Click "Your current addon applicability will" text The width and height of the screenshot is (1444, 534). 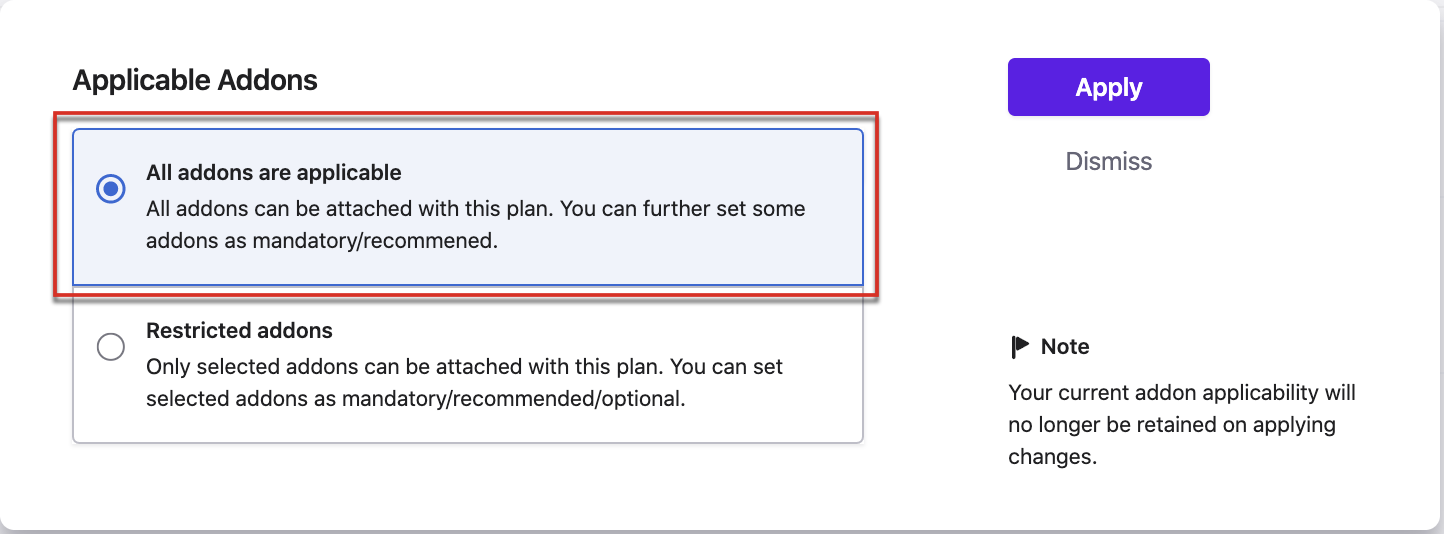(1181, 393)
